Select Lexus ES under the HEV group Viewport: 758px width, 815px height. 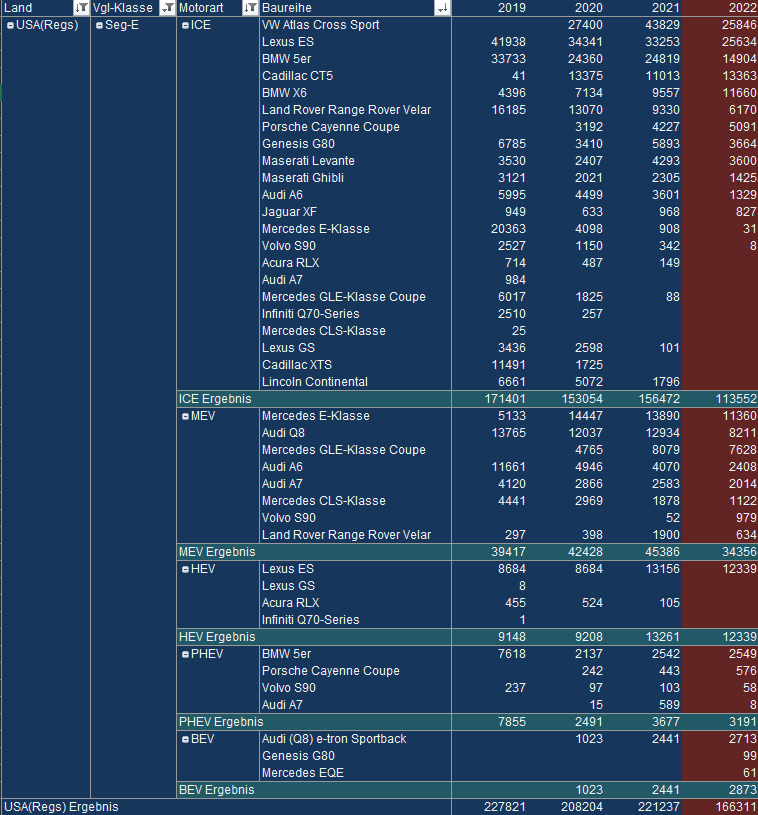(288, 569)
